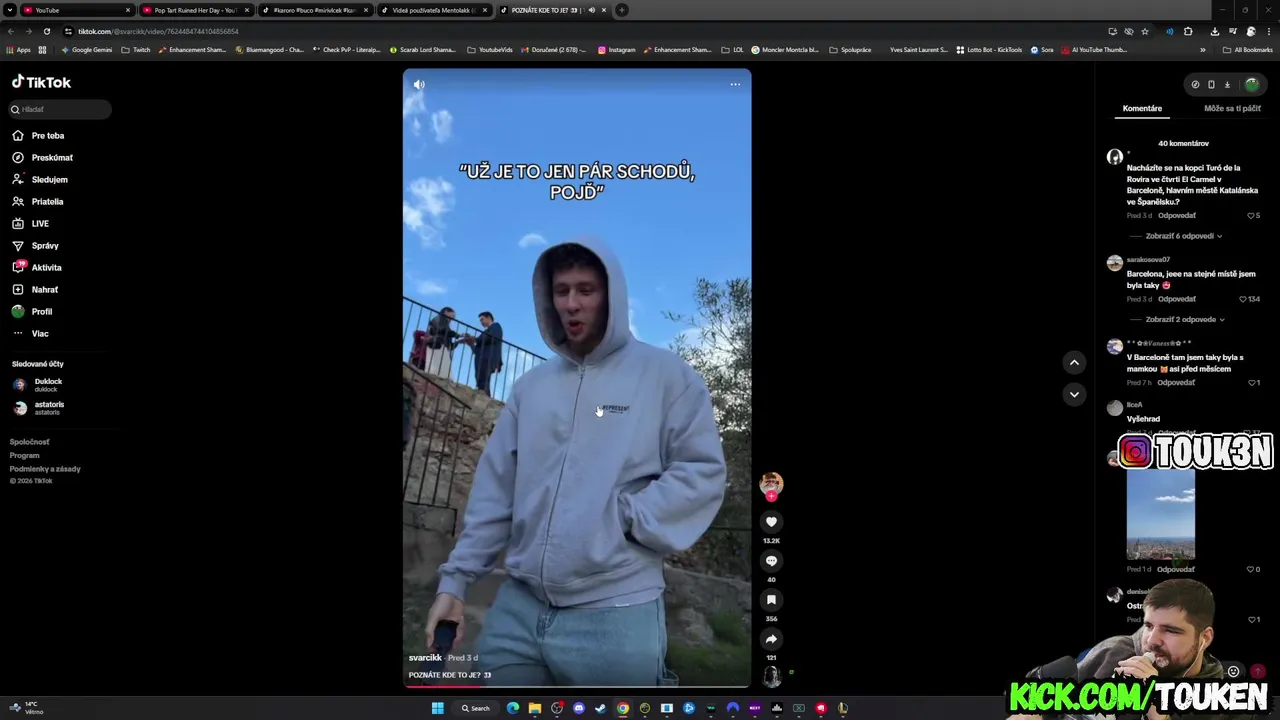Seek the video progress bar

click(x=577, y=687)
